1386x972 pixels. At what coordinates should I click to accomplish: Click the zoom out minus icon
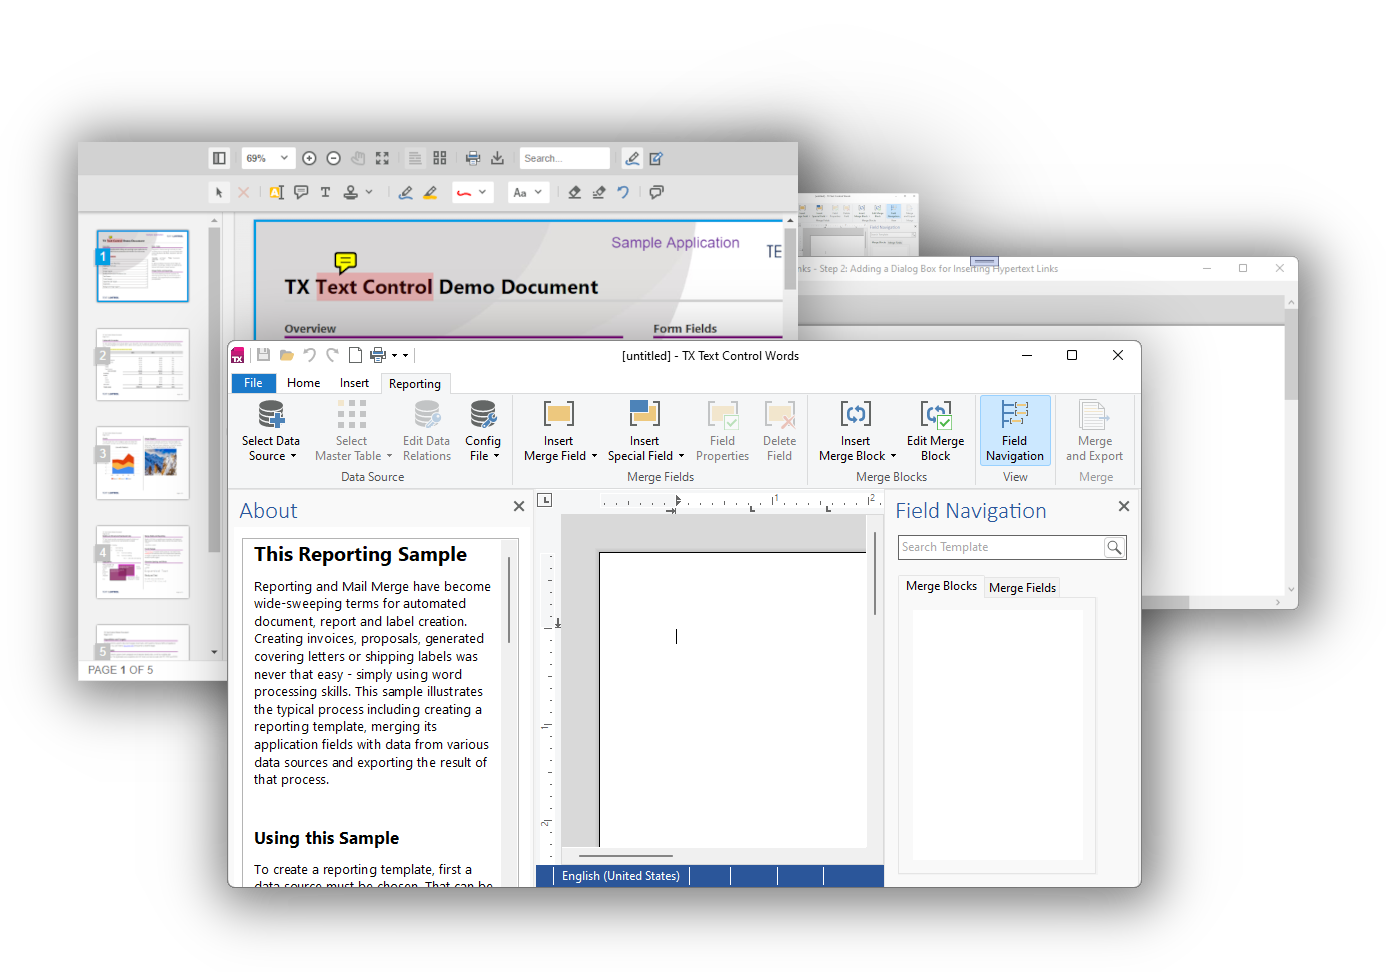334,158
